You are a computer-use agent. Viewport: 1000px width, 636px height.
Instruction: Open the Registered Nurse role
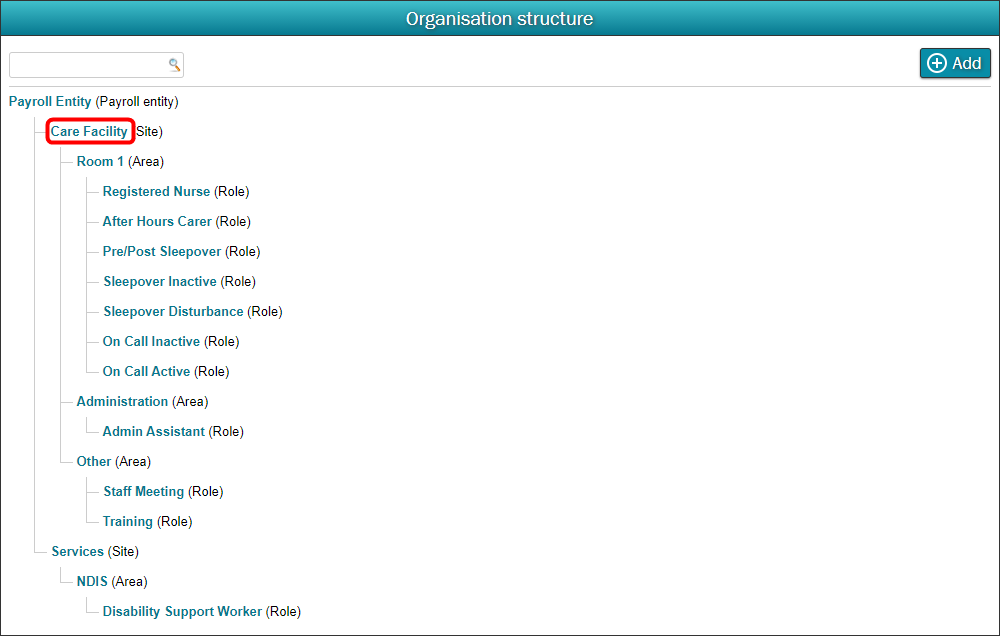pos(156,191)
